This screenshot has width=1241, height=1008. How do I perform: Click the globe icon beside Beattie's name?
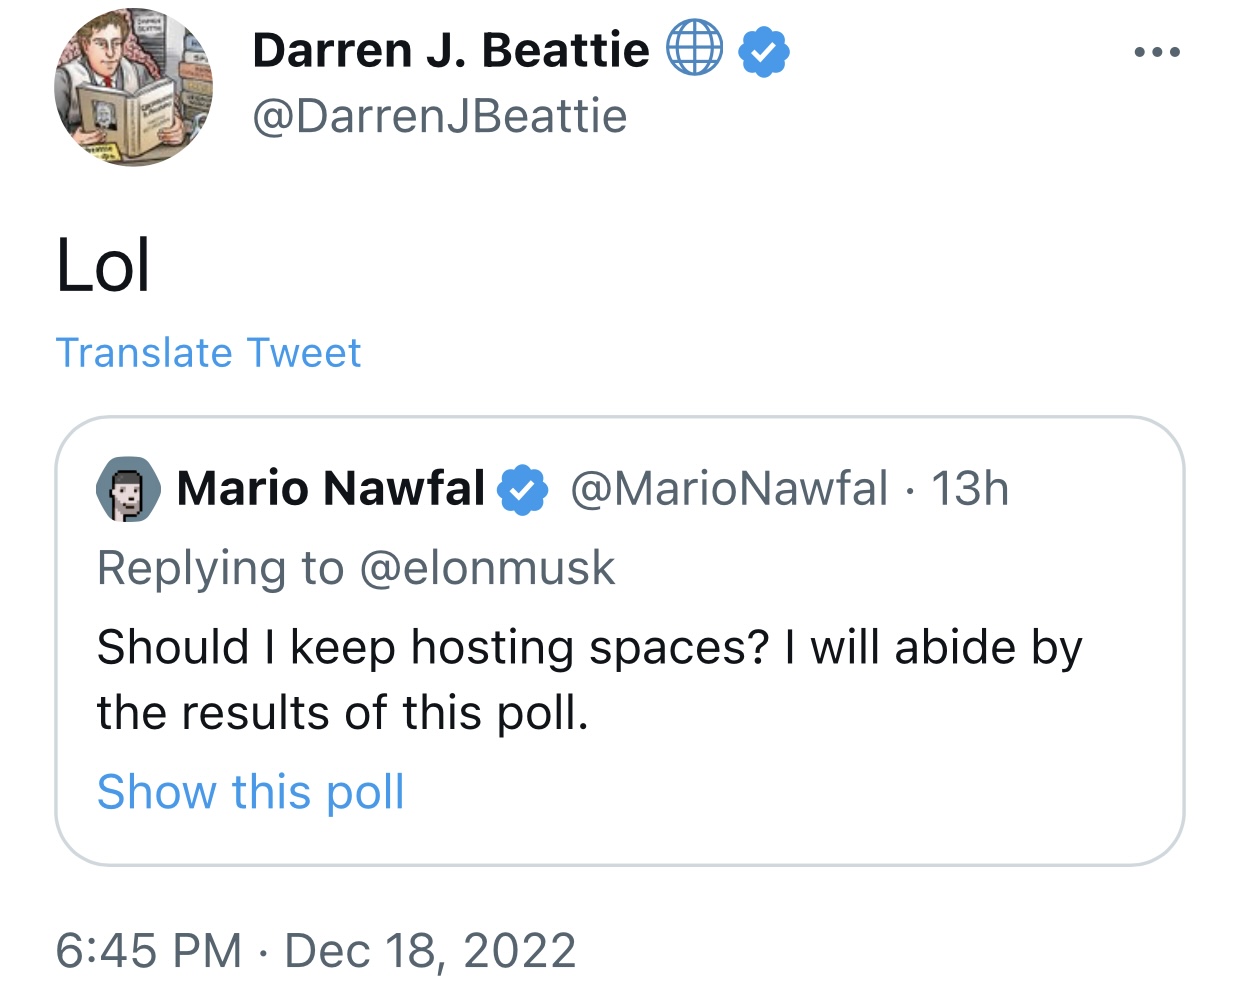click(694, 48)
